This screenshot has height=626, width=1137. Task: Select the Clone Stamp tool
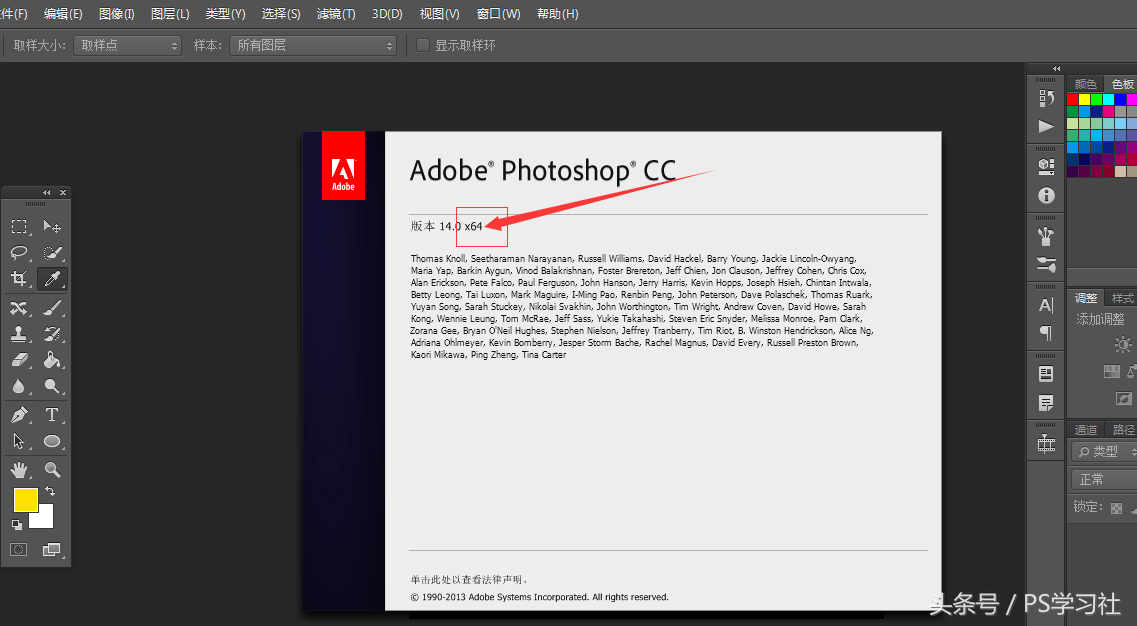coord(19,334)
